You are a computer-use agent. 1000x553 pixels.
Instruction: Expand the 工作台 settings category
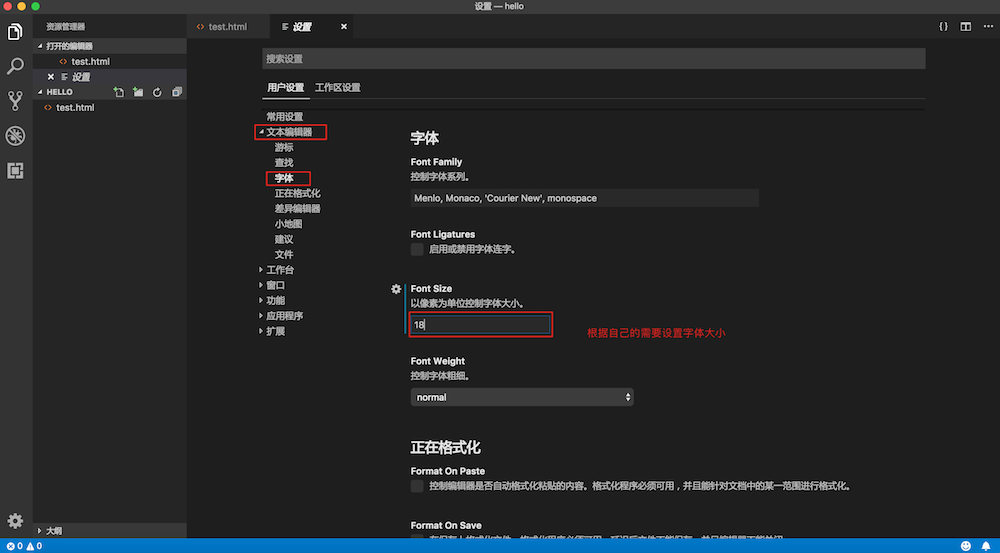click(280, 270)
